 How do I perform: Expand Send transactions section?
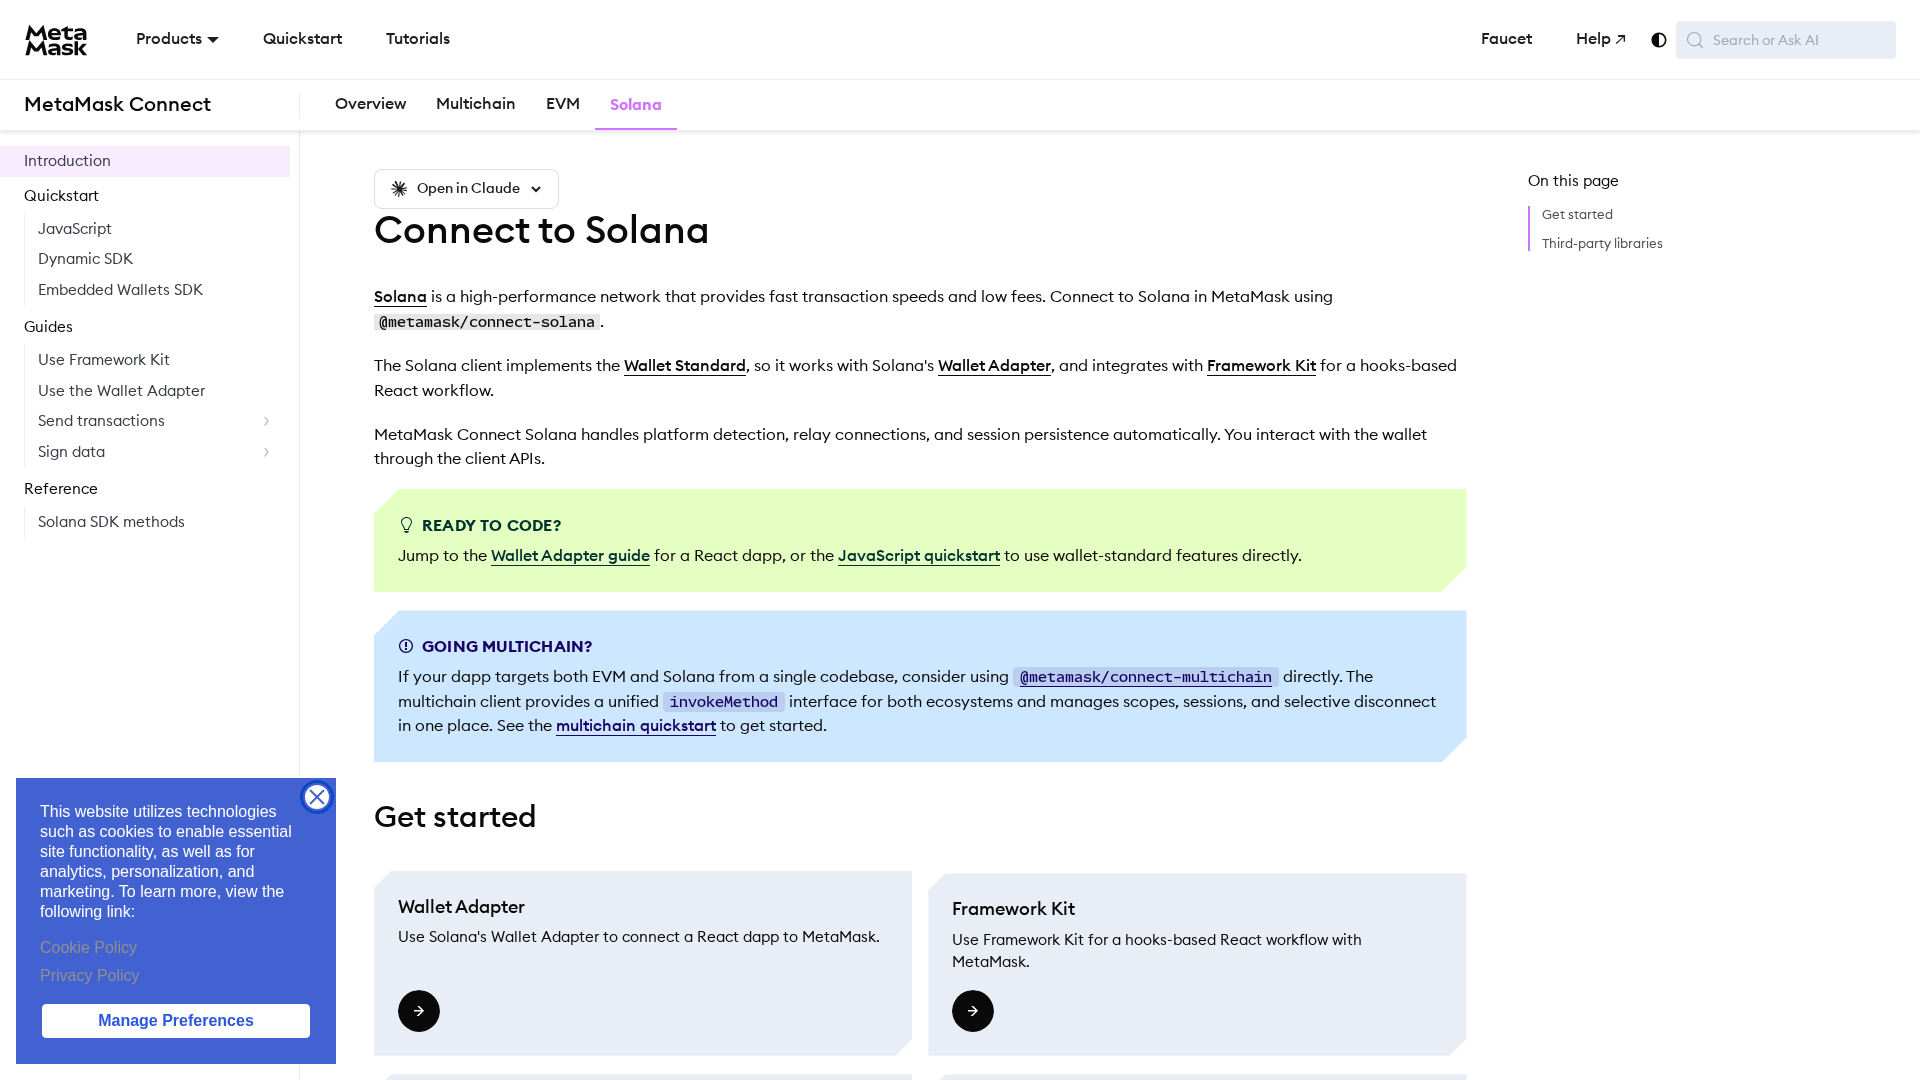pos(266,421)
